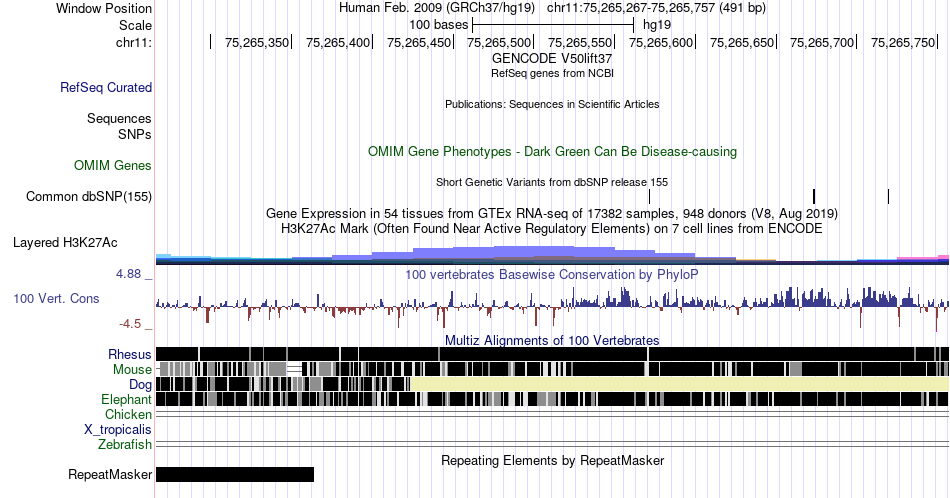Click the chr11:75,265,267-75,265,757 position text
Image resolution: width=950 pixels, height=498 pixels.
tap(656, 8)
